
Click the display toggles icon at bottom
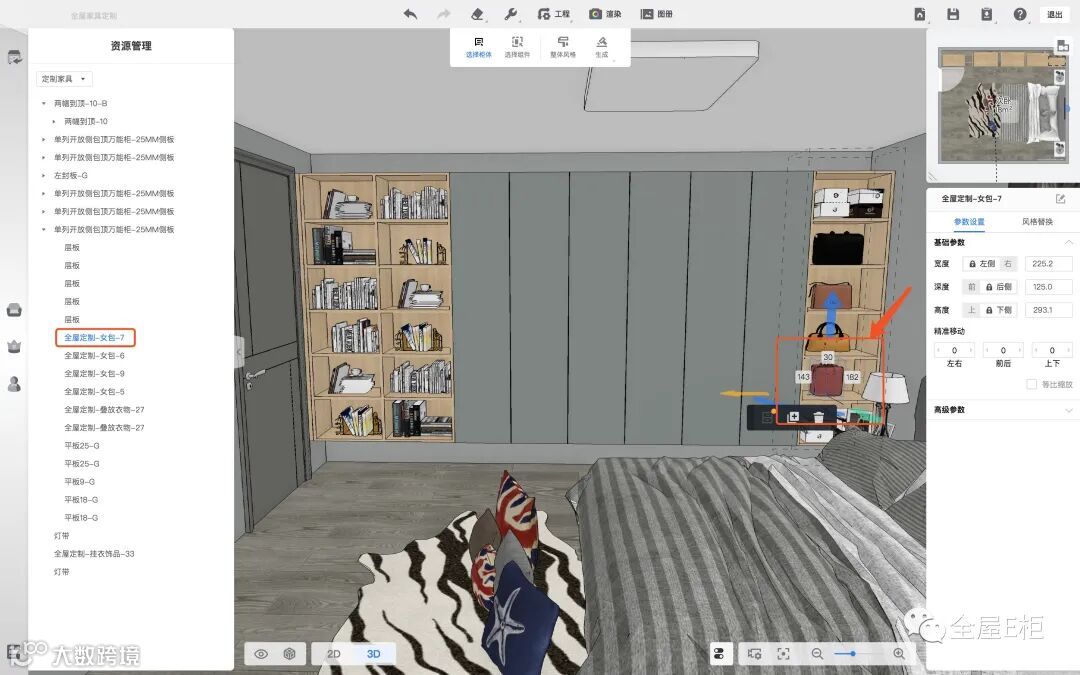click(x=720, y=654)
